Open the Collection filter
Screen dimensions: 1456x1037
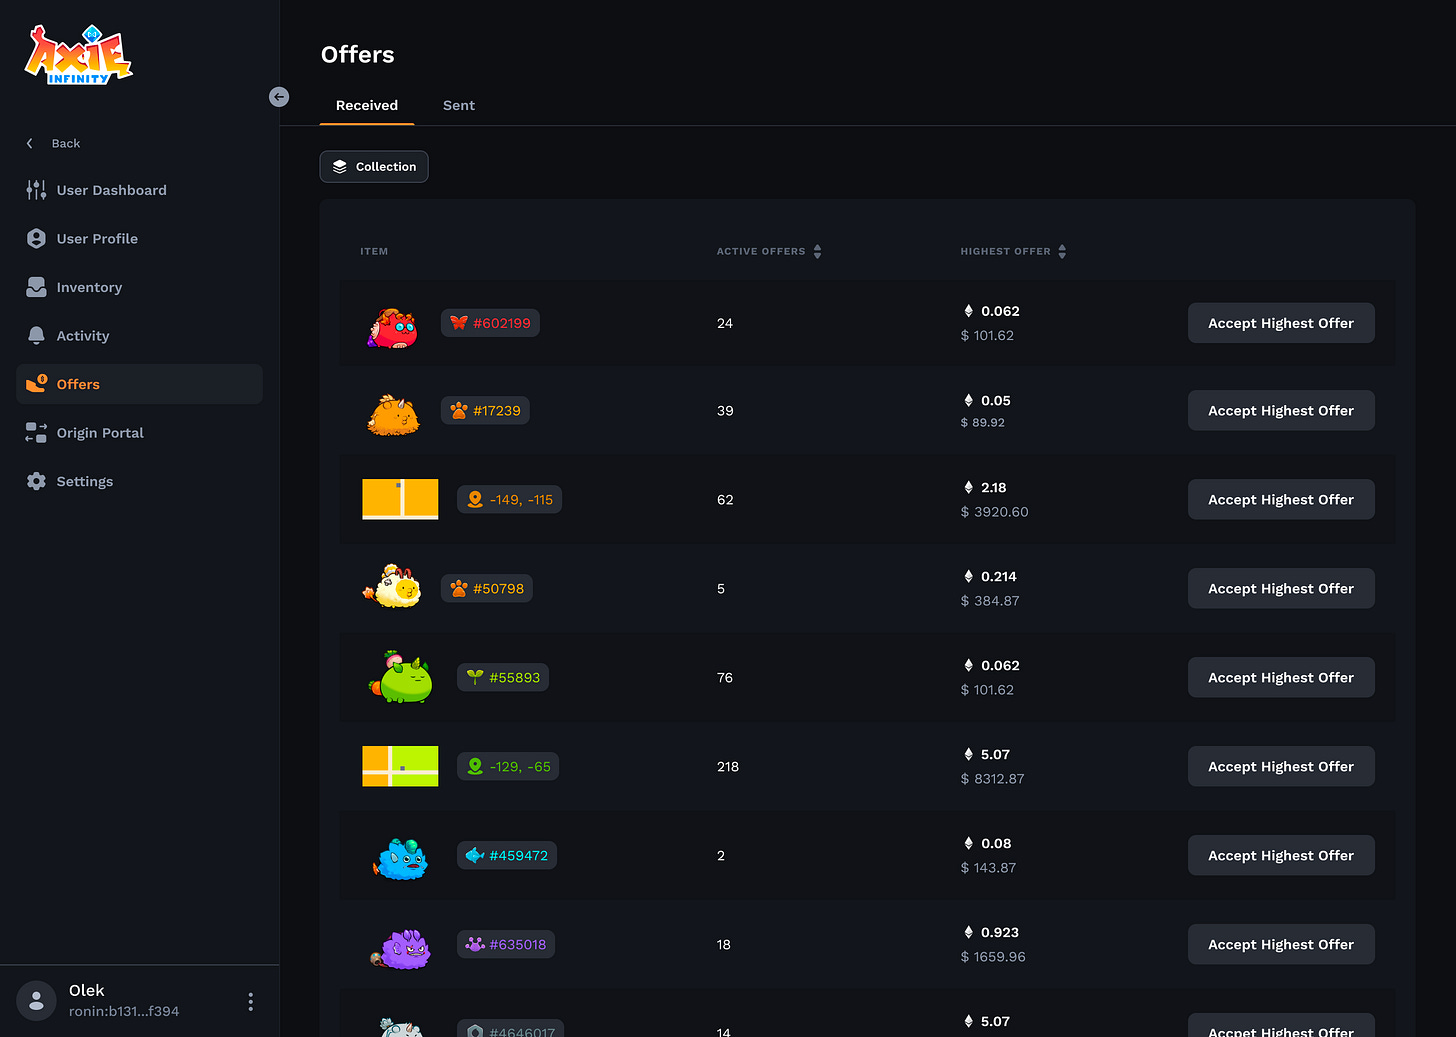(x=373, y=166)
